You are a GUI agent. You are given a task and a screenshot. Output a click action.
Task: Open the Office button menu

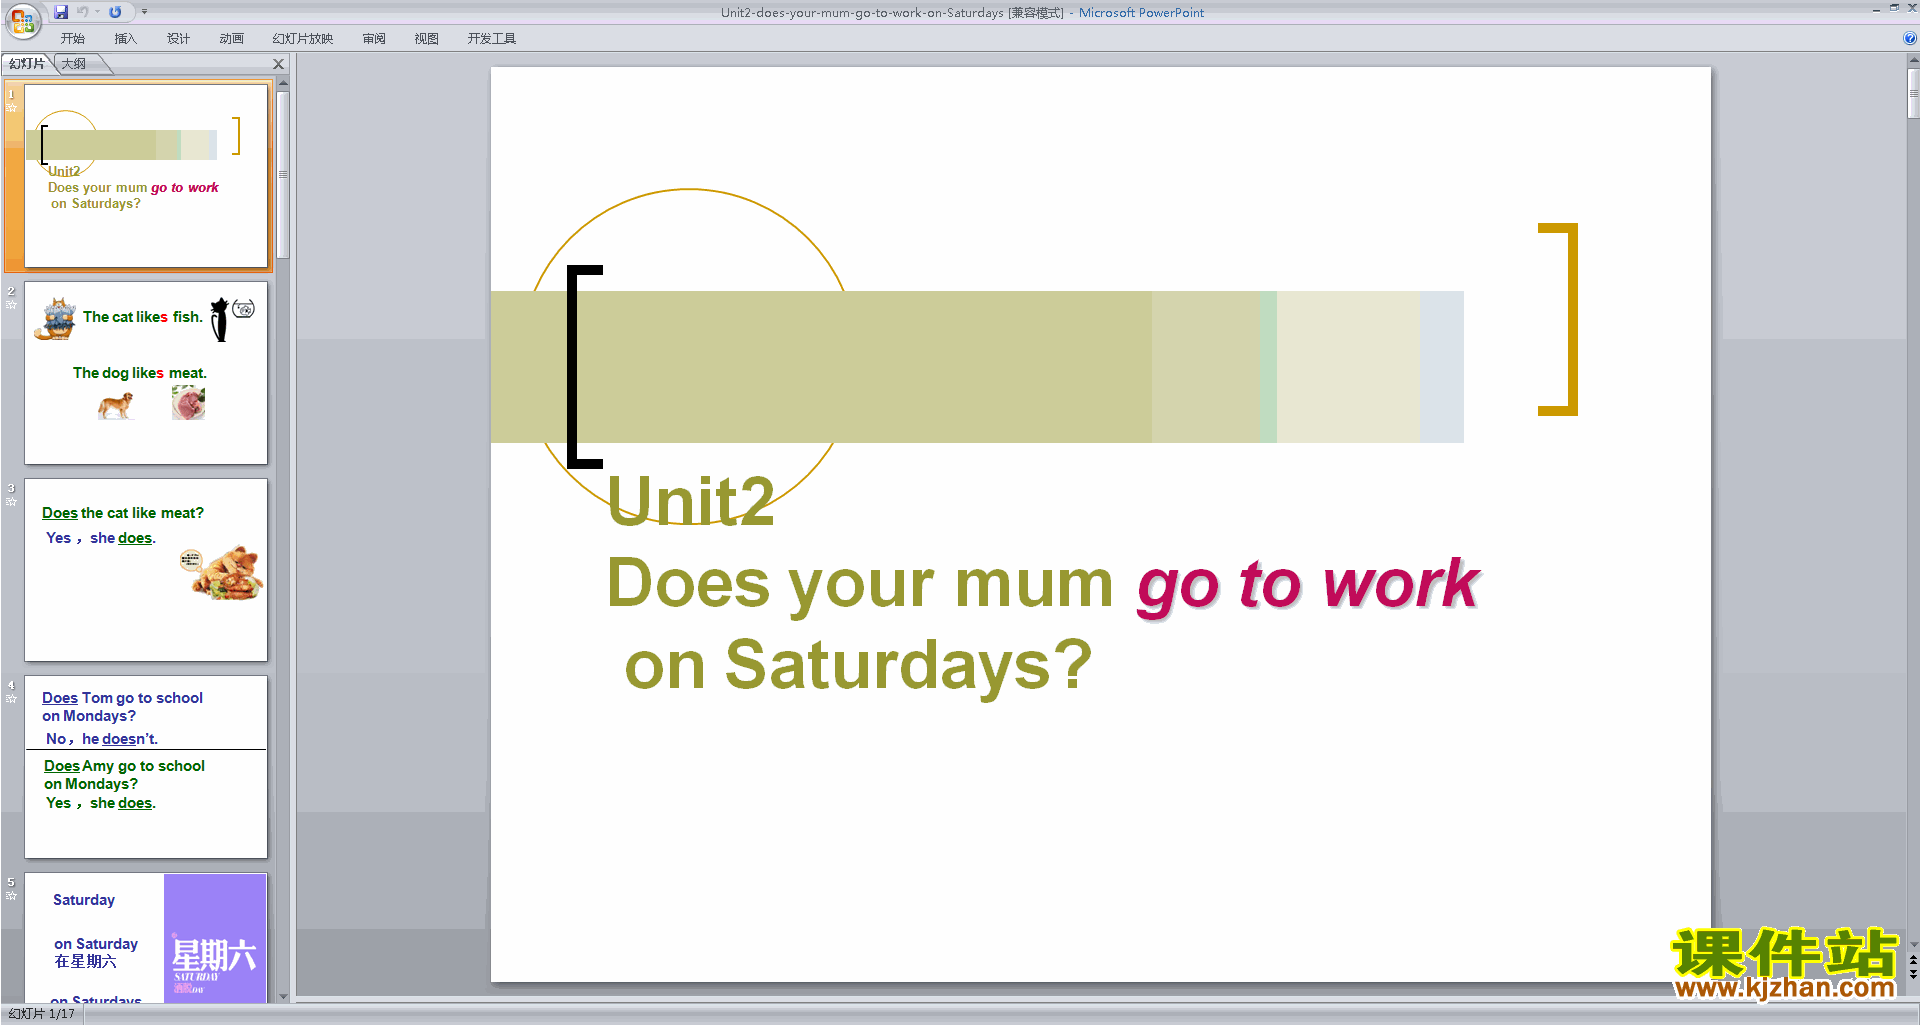[22, 20]
